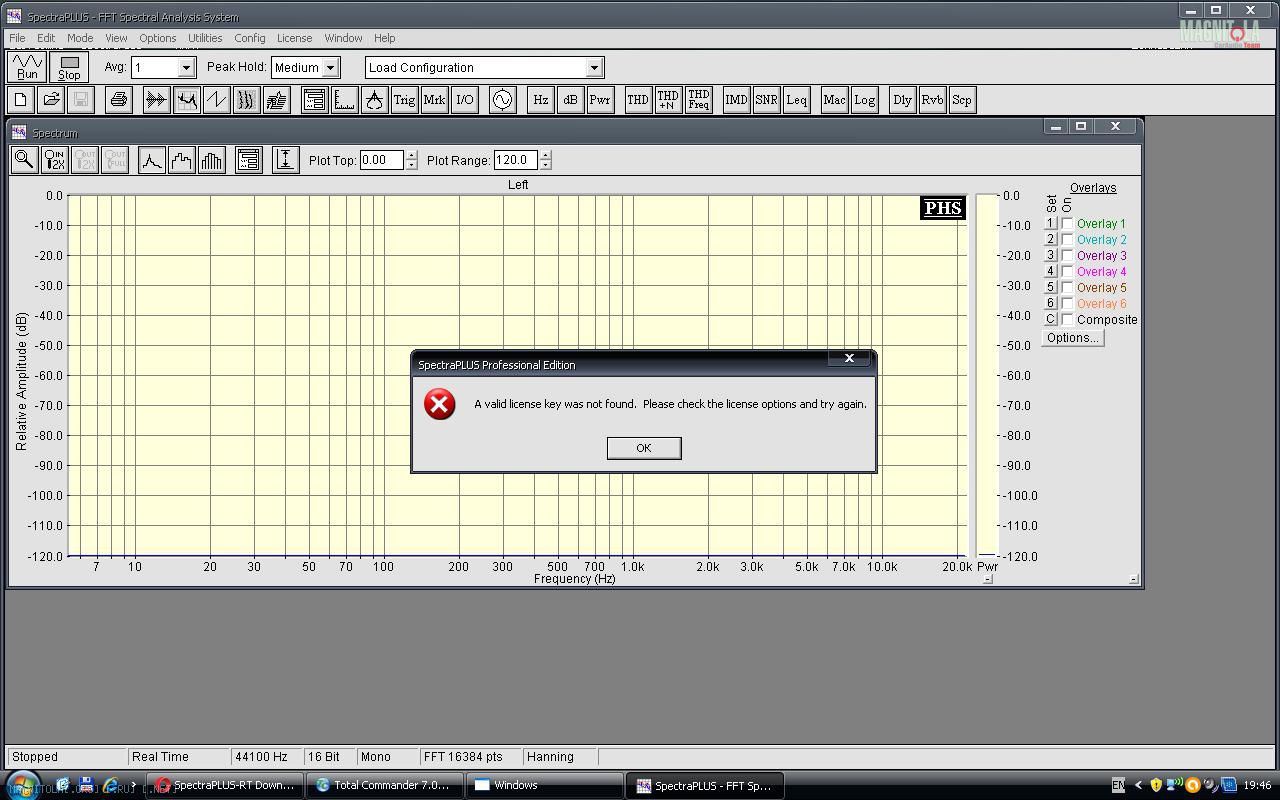Click the Run button in the toolbar
Image resolution: width=1280 pixels, height=800 pixels.
click(x=27, y=67)
